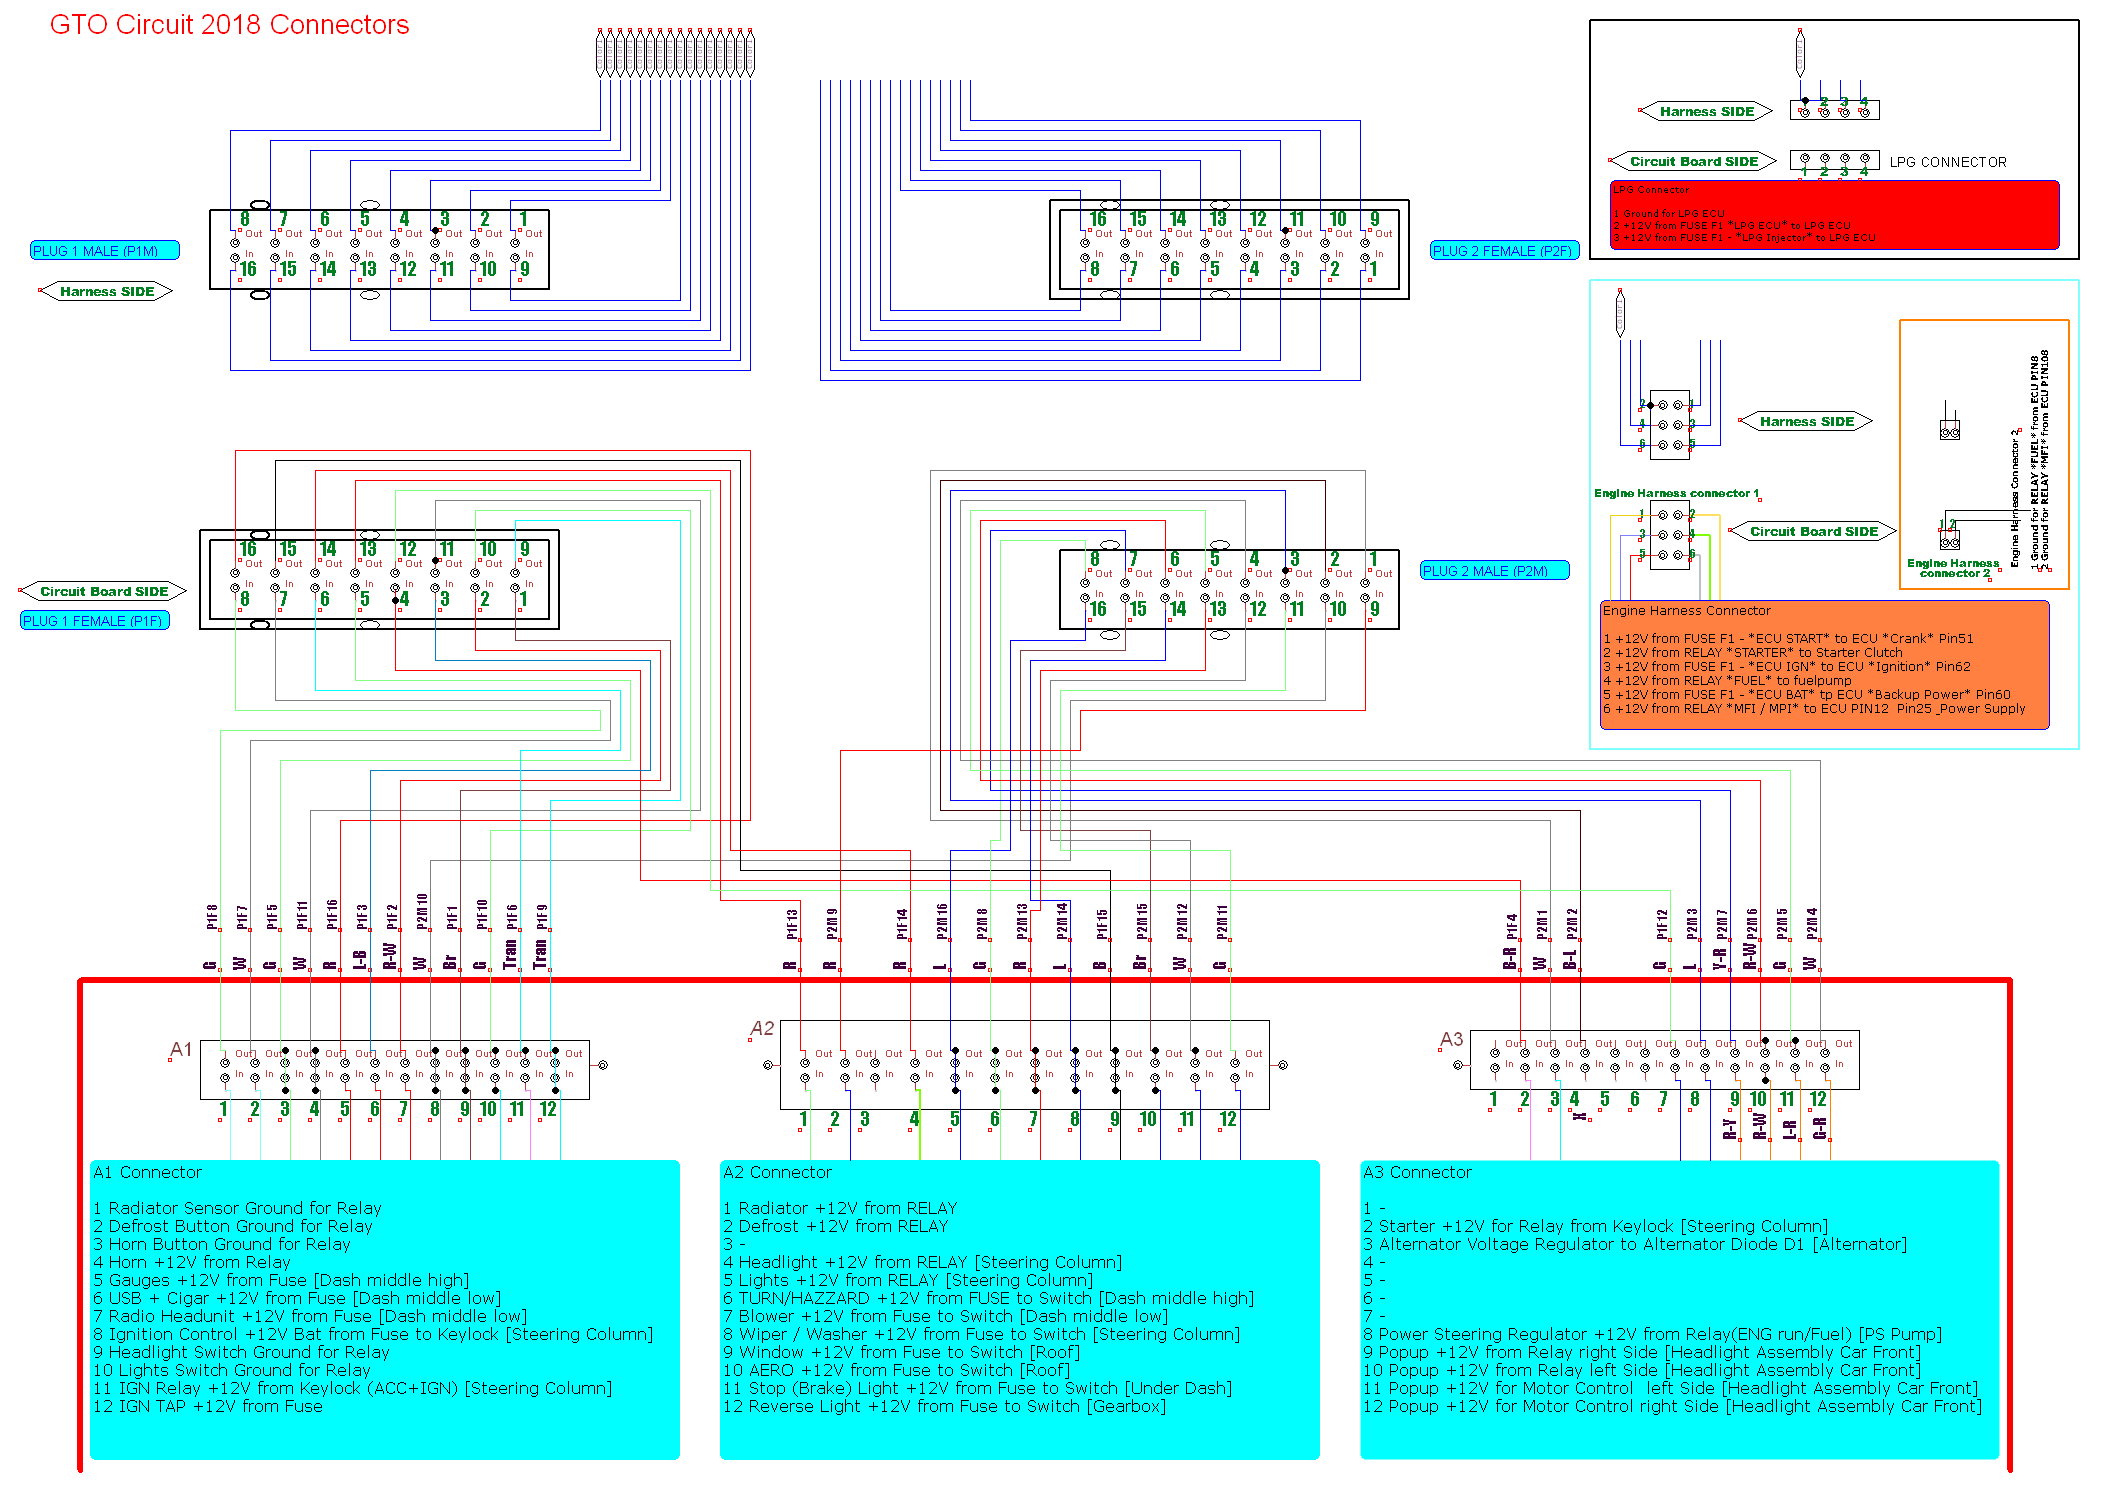Click 'Harness SIDE' tag below PLUG 1 MALE
2110x1495 pixels.
107,292
